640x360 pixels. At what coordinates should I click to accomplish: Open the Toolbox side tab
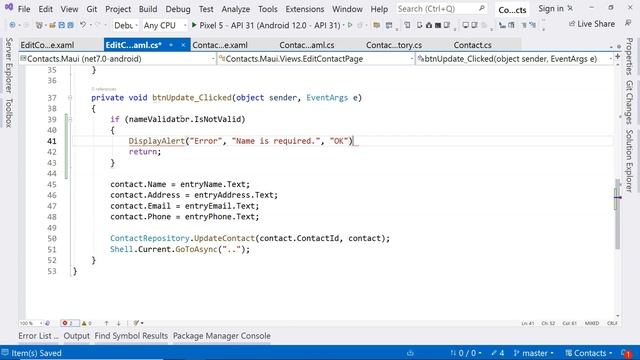[9, 113]
